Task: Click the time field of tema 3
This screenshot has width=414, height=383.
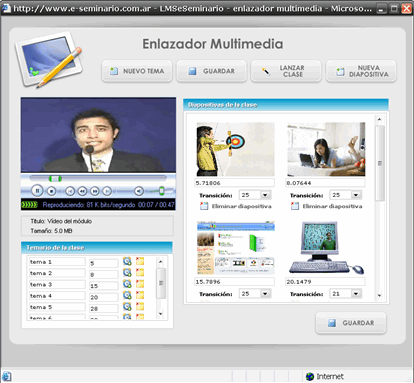Action: 104,286
